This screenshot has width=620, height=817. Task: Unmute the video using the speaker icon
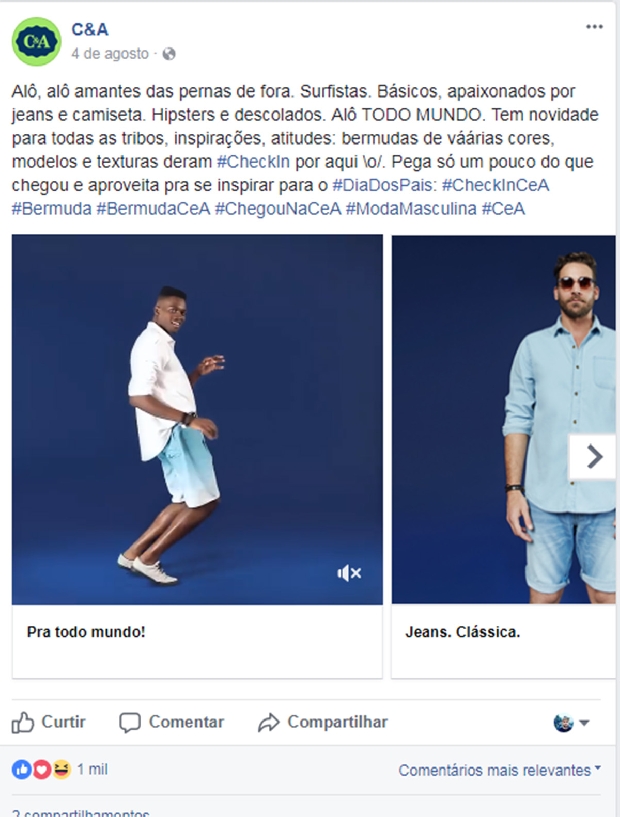coord(349,574)
